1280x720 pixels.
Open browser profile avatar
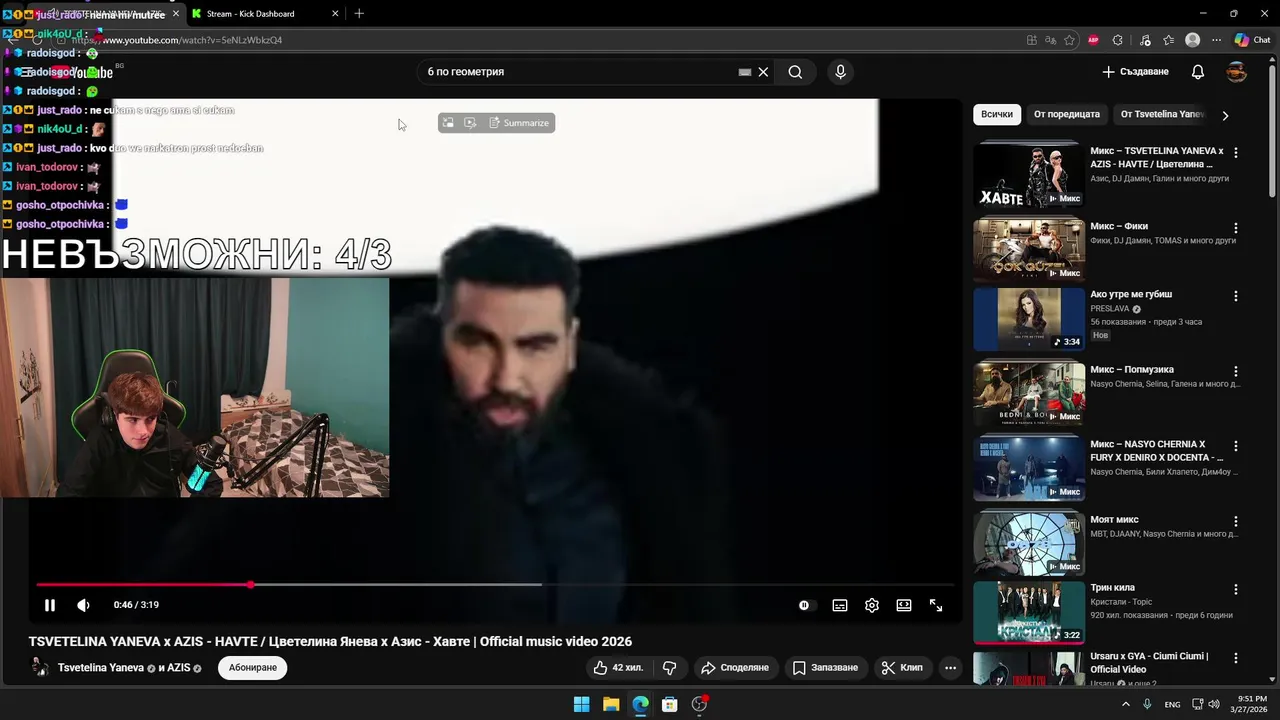1192,40
